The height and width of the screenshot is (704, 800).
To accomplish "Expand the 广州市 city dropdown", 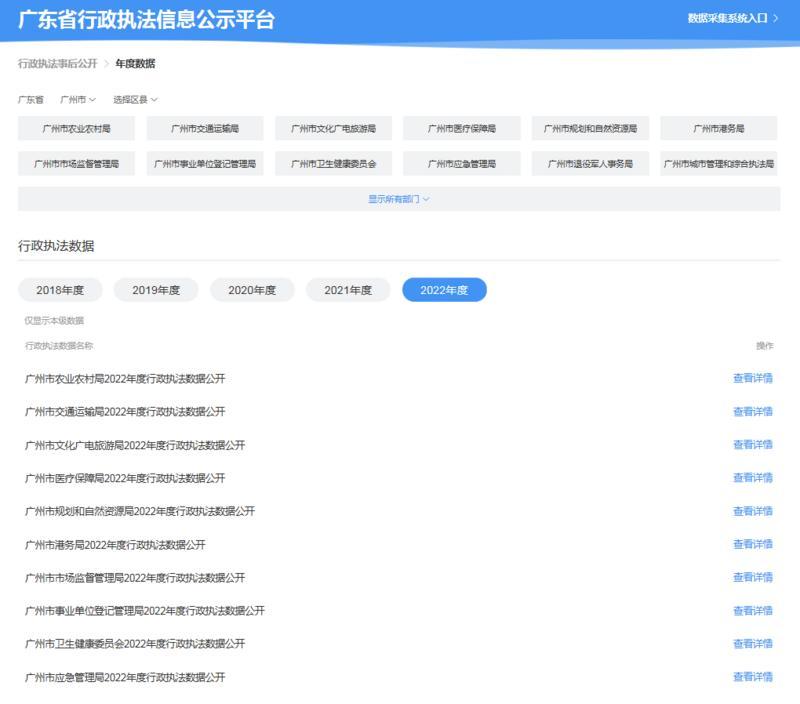I will pos(77,100).
